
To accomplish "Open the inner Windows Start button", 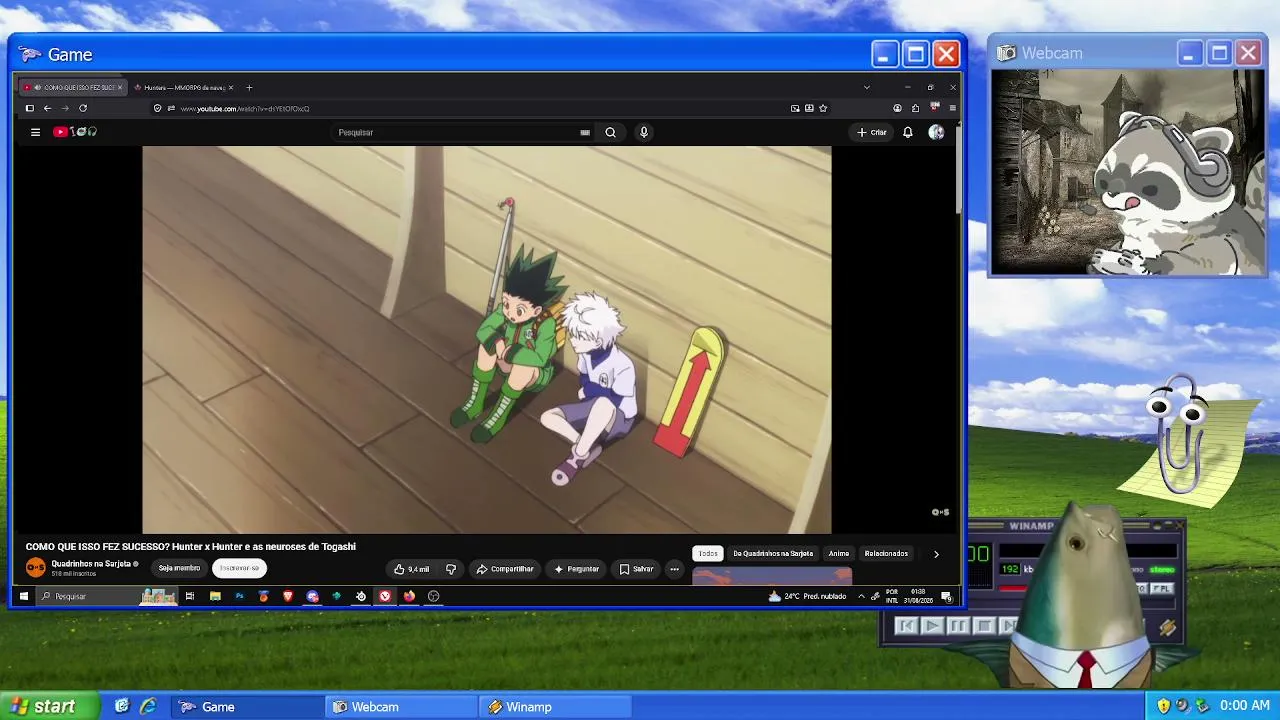I will click(24, 596).
